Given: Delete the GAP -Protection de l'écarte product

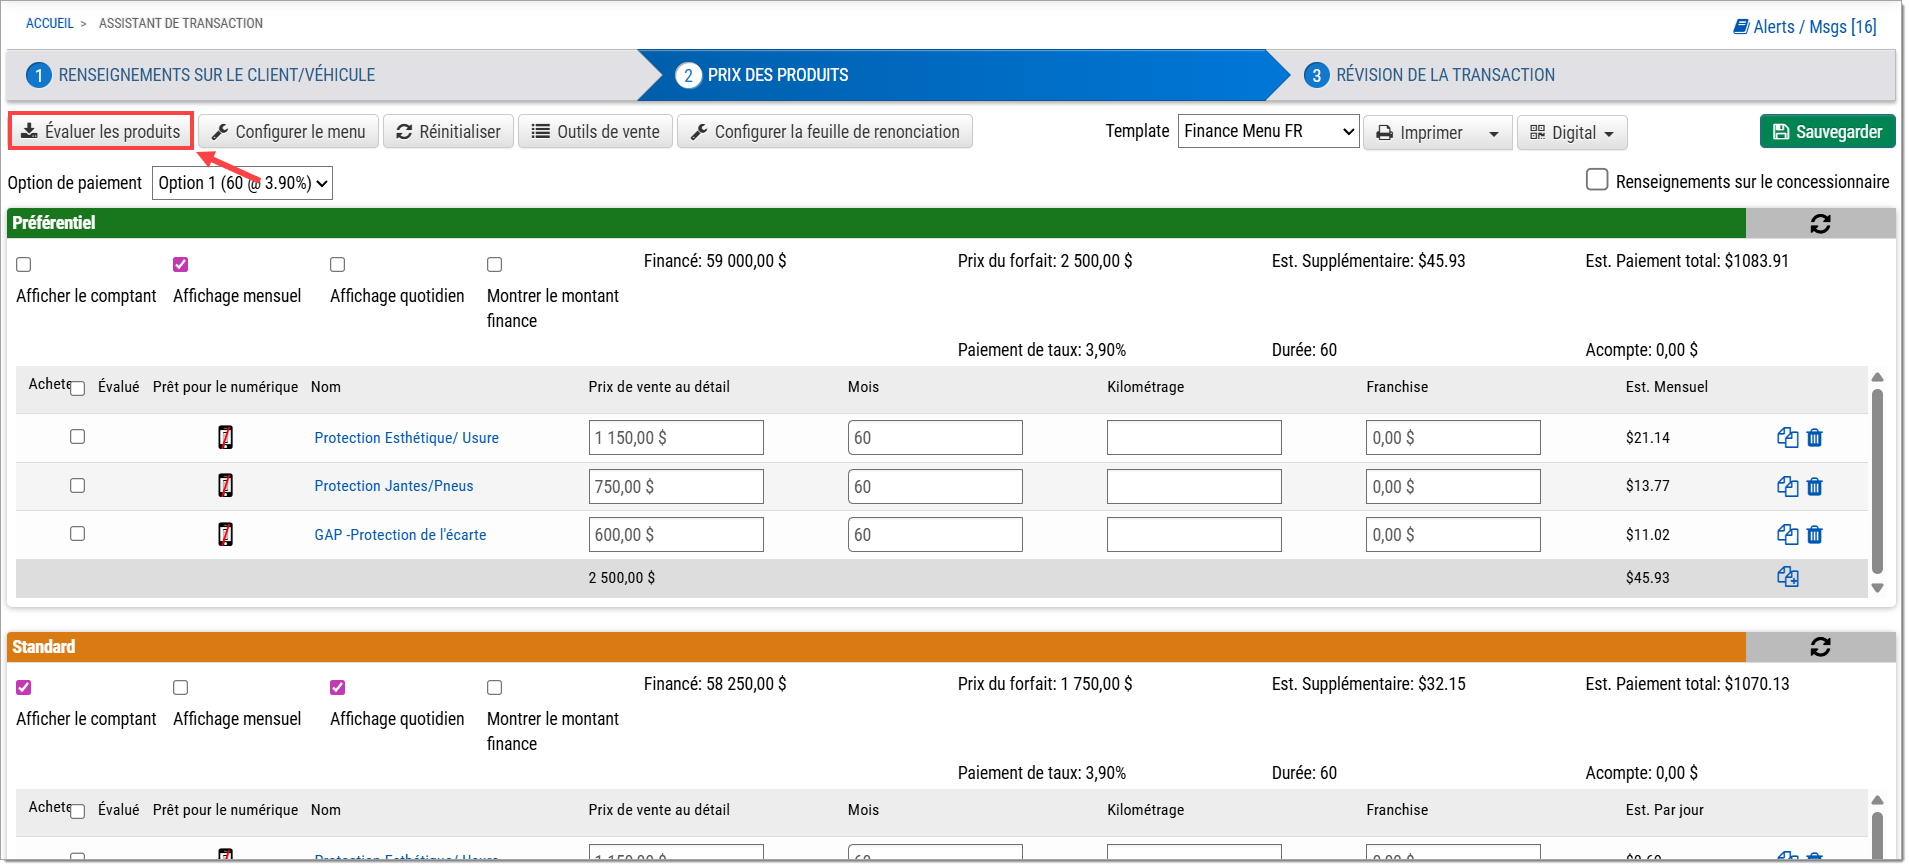Looking at the screenshot, I should 1815,535.
